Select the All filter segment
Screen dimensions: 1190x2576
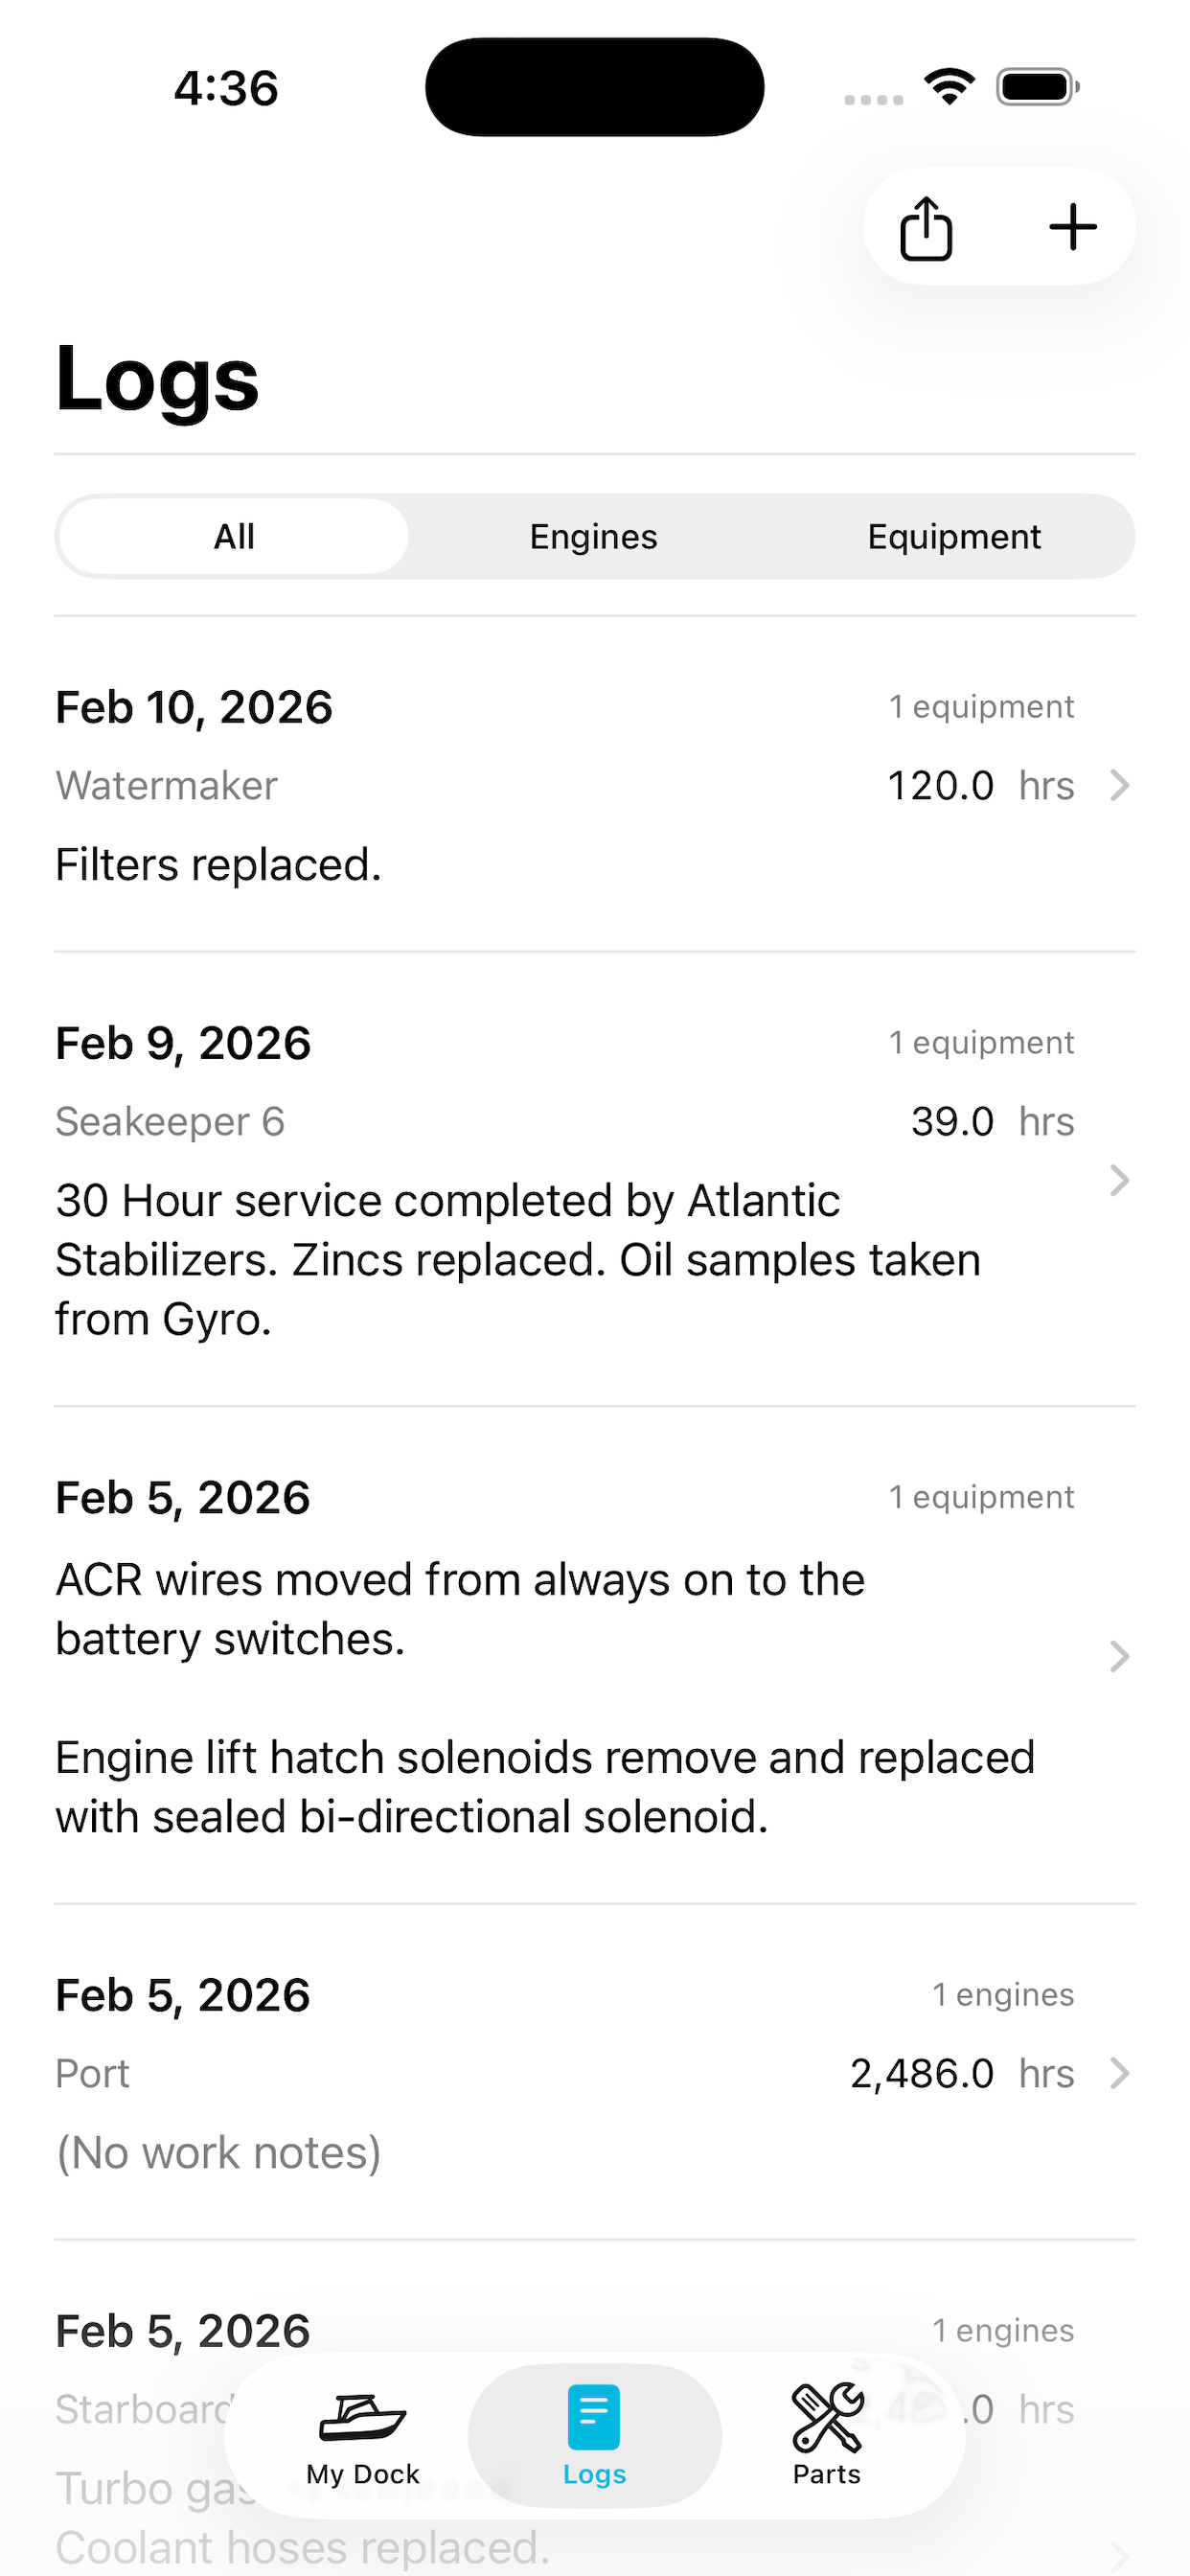[234, 537]
